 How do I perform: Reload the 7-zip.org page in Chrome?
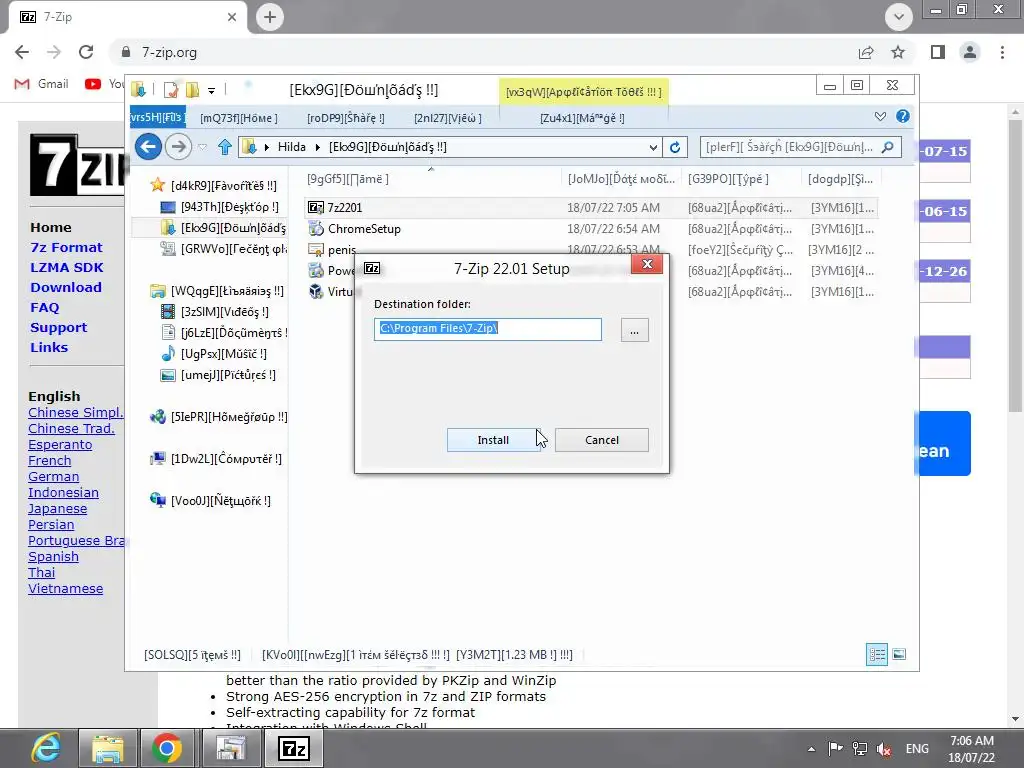tap(86, 52)
